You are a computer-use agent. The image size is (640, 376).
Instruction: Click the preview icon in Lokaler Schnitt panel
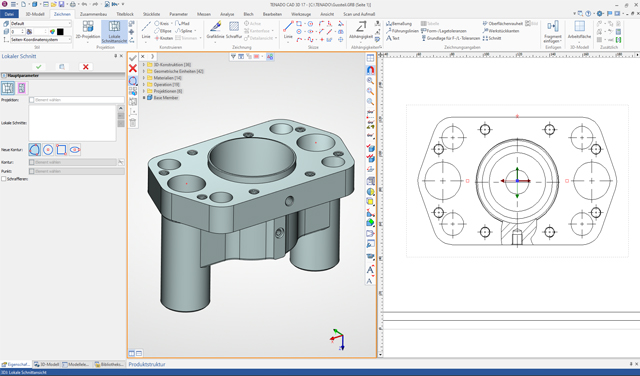[62, 67]
